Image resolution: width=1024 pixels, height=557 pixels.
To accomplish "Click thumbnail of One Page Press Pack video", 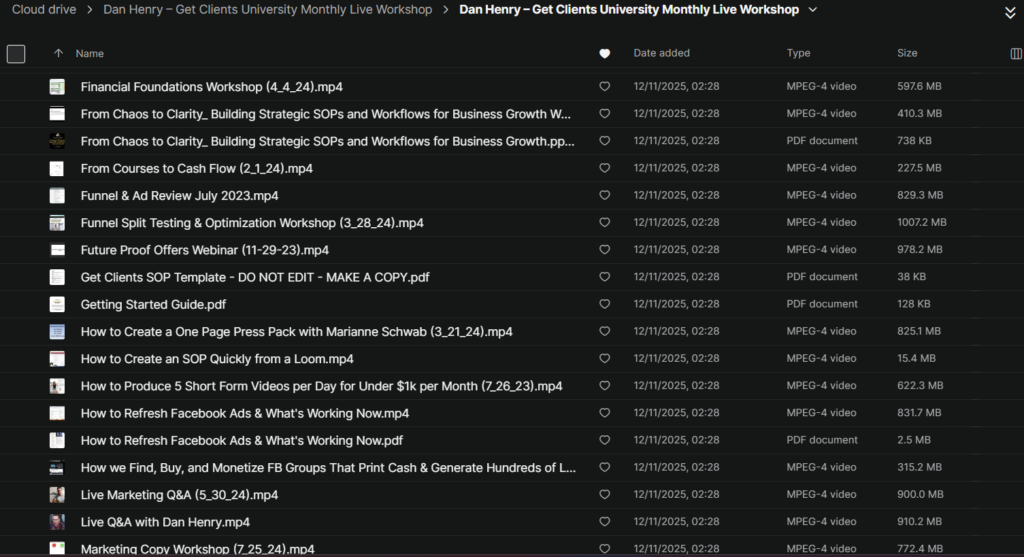I will point(57,331).
